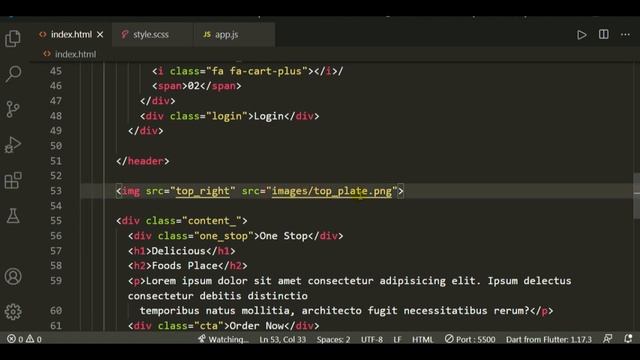Click the Foods Place h2 text

click(184, 266)
